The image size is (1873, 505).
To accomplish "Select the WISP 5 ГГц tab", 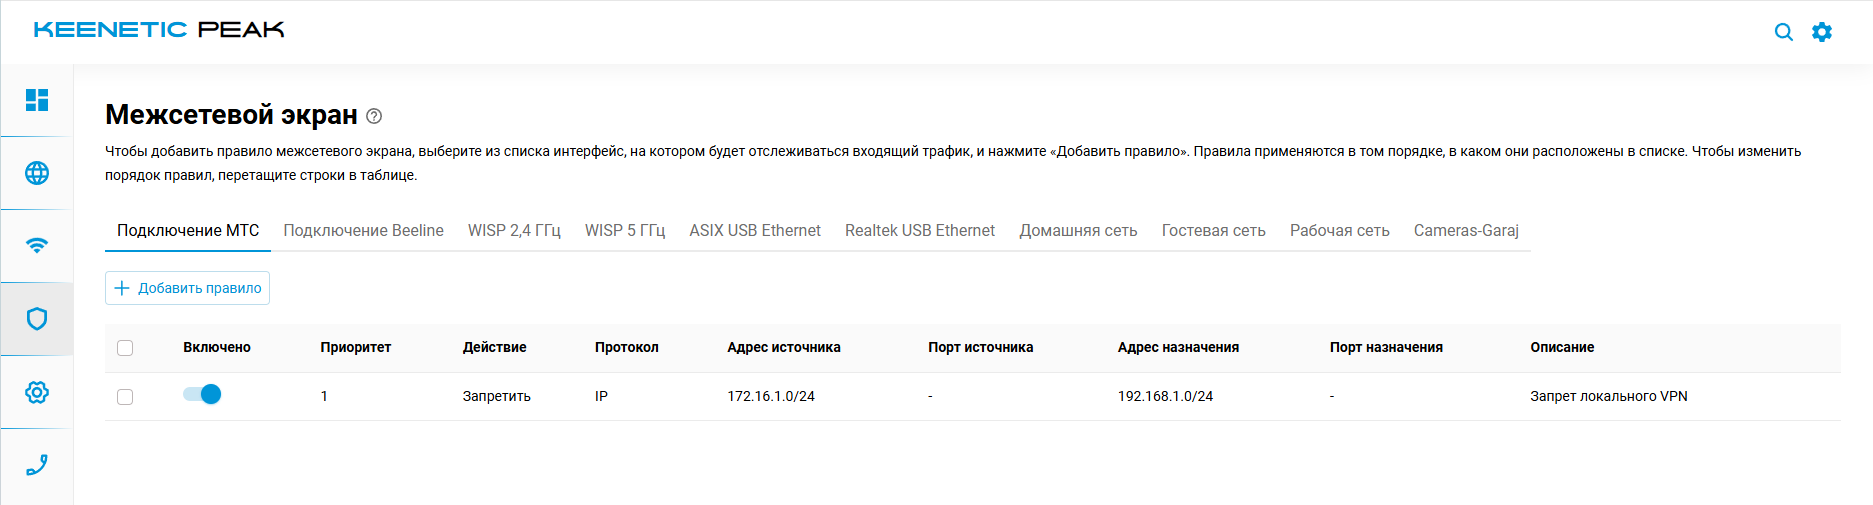I will [625, 231].
